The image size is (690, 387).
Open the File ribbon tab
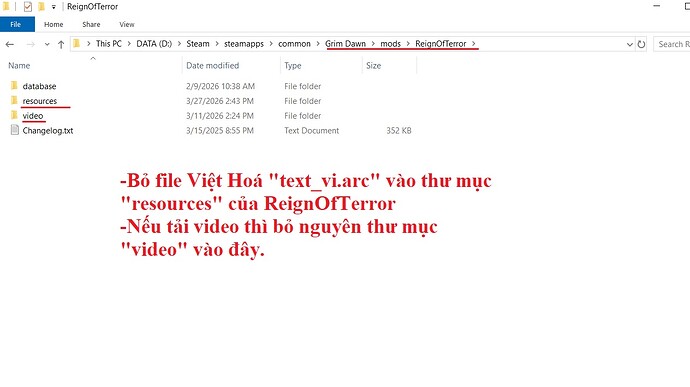17,24
